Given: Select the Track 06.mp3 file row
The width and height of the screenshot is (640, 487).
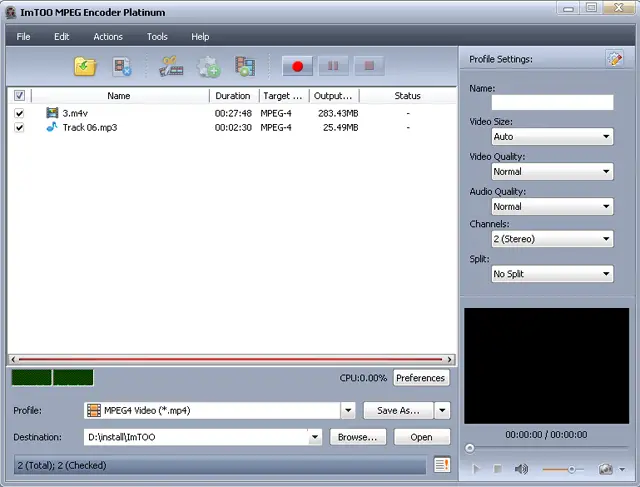Looking at the screenshot, I should point(231,127).
